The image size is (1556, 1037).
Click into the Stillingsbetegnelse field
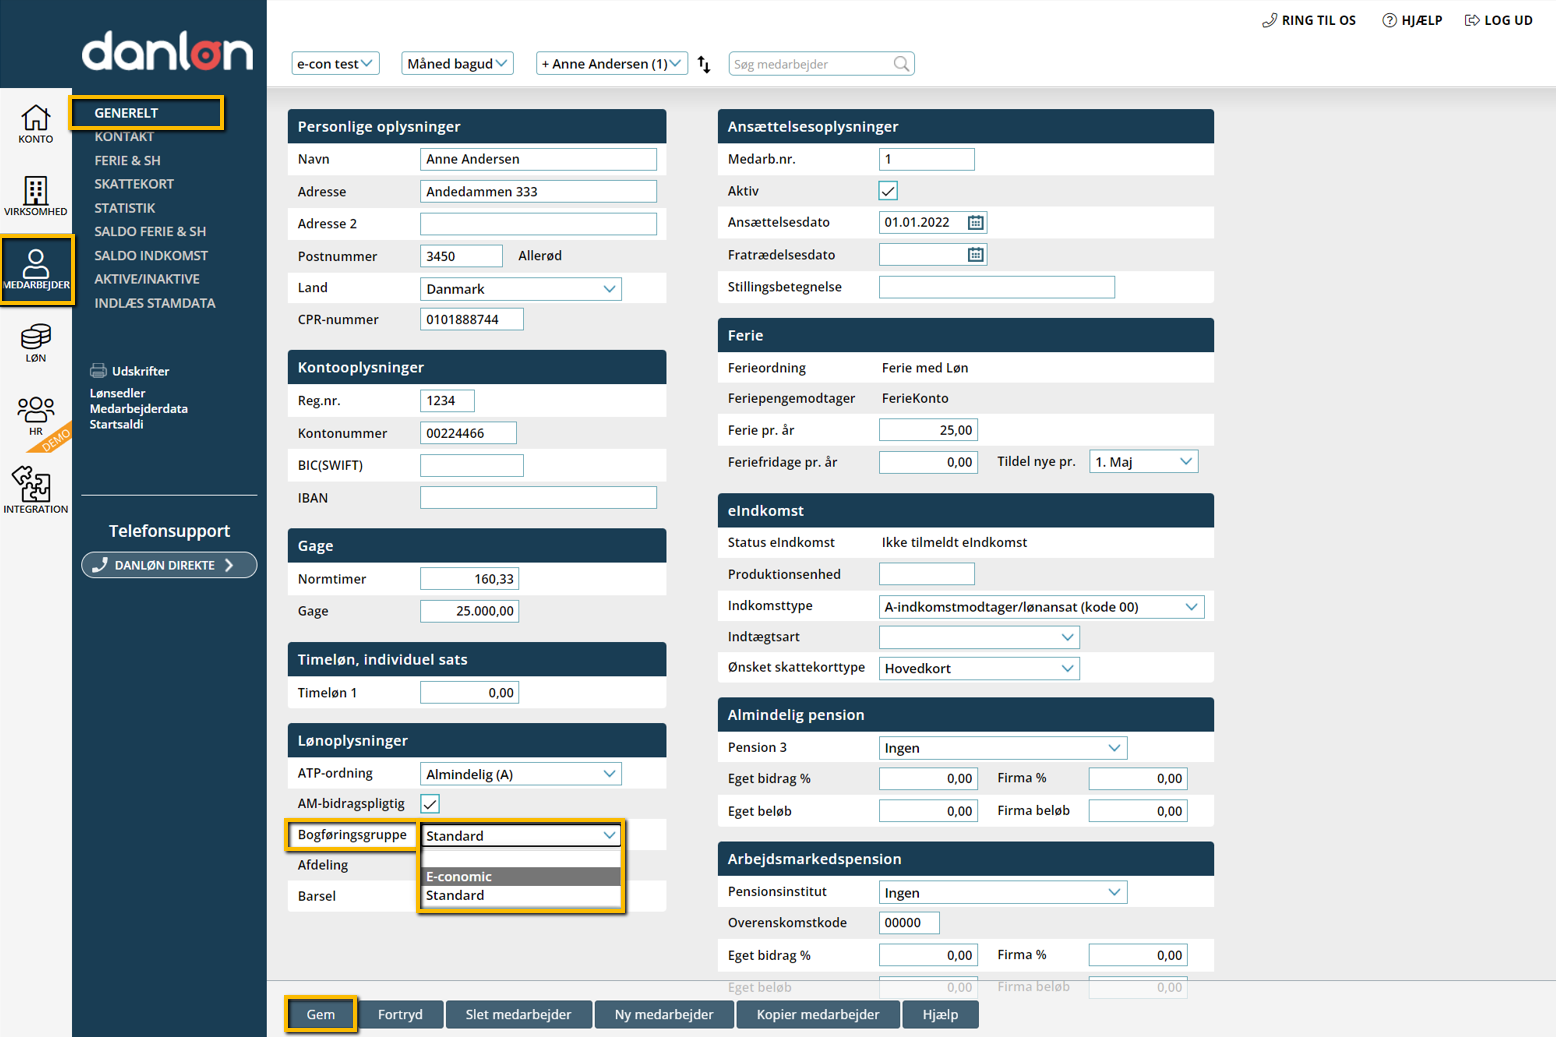(x=996, y=287)
